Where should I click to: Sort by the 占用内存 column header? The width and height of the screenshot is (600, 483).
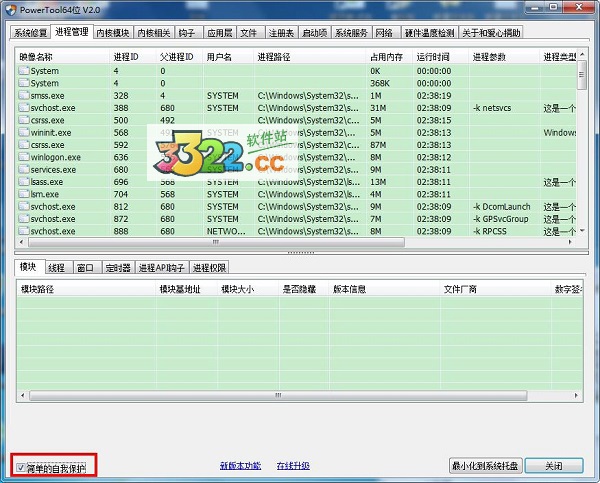[389, 57]
